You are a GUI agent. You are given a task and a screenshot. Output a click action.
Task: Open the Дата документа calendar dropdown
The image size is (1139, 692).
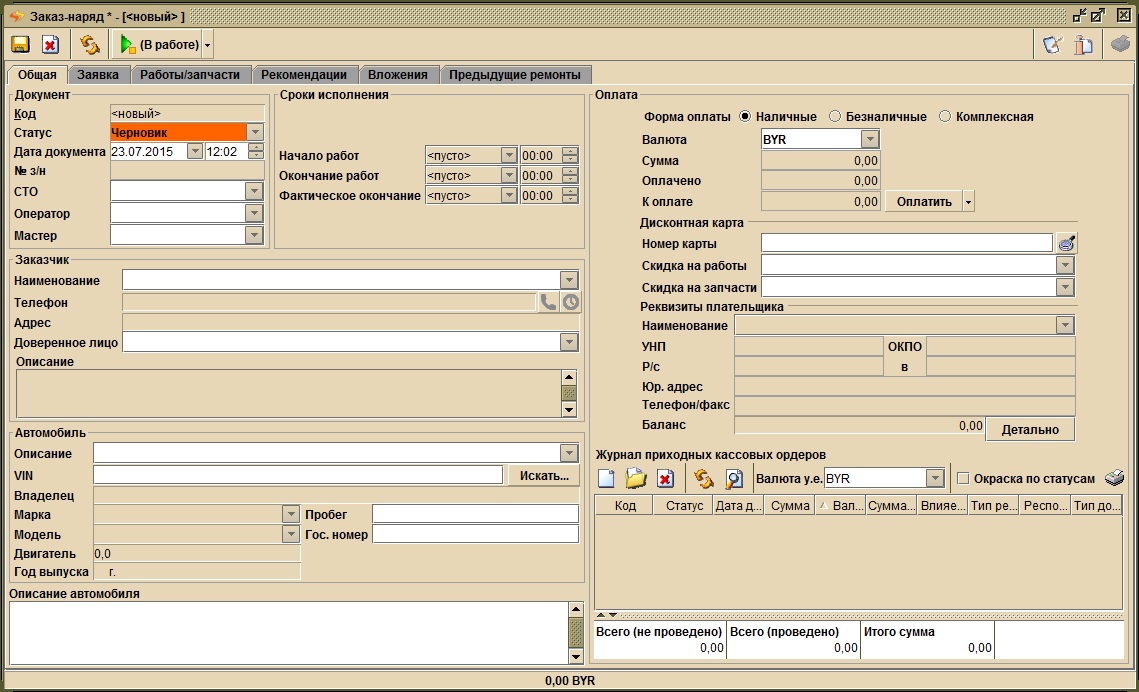point(195,151)
